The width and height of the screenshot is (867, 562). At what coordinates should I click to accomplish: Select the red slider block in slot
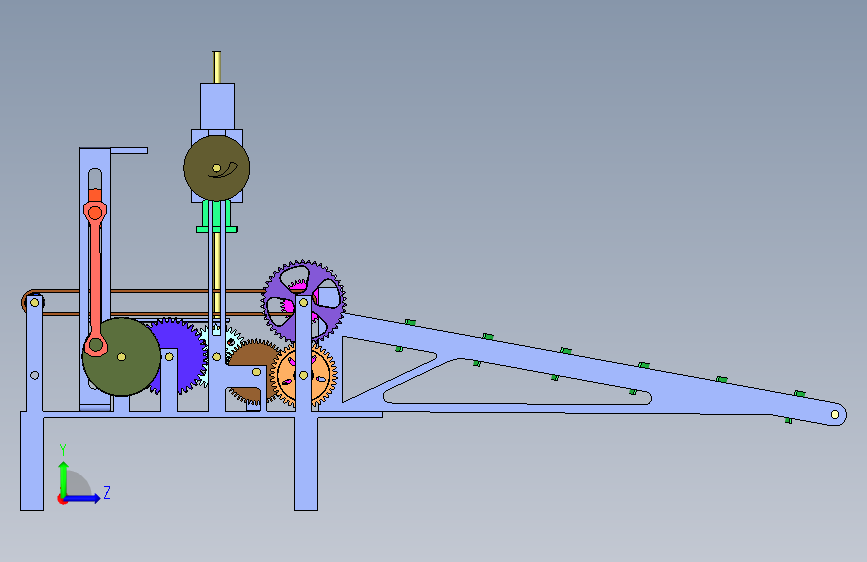coord(95,196)
